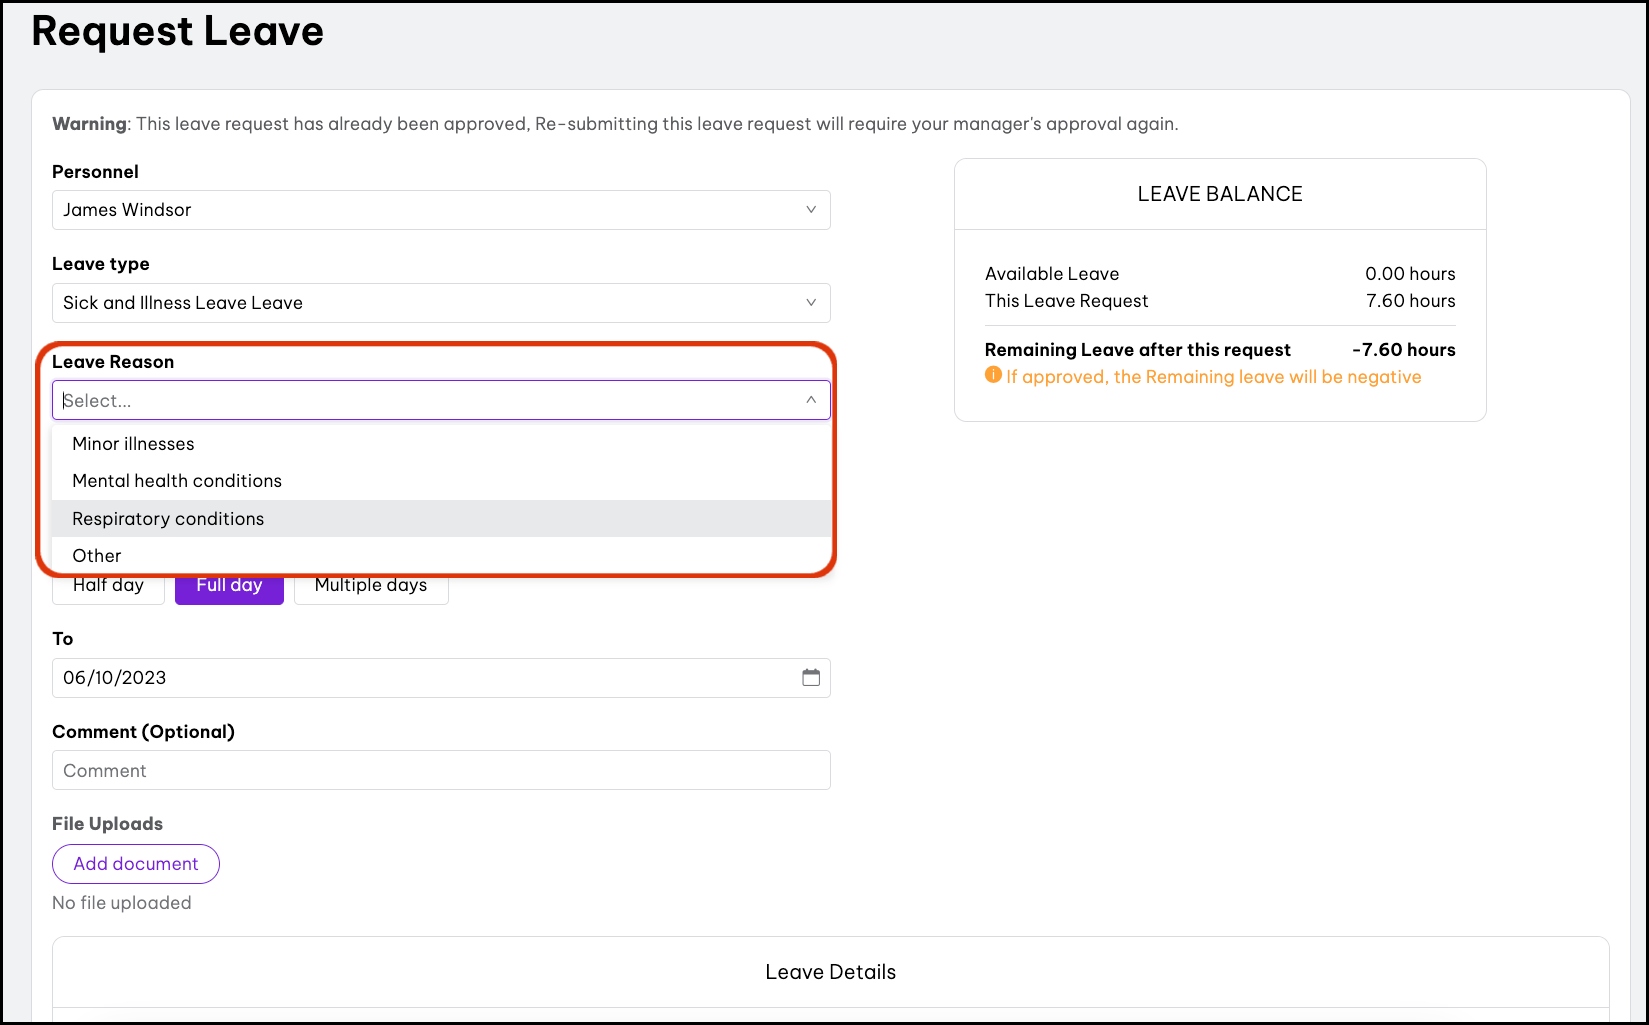Click the negative remaining leave warning text
Image resolution: width=1649 pixels, height=1025 pixels.
pos(1213,377)
